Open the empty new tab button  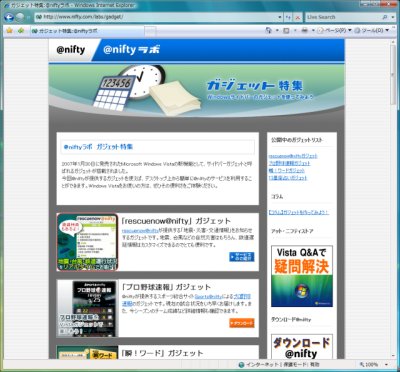point(150,31)
